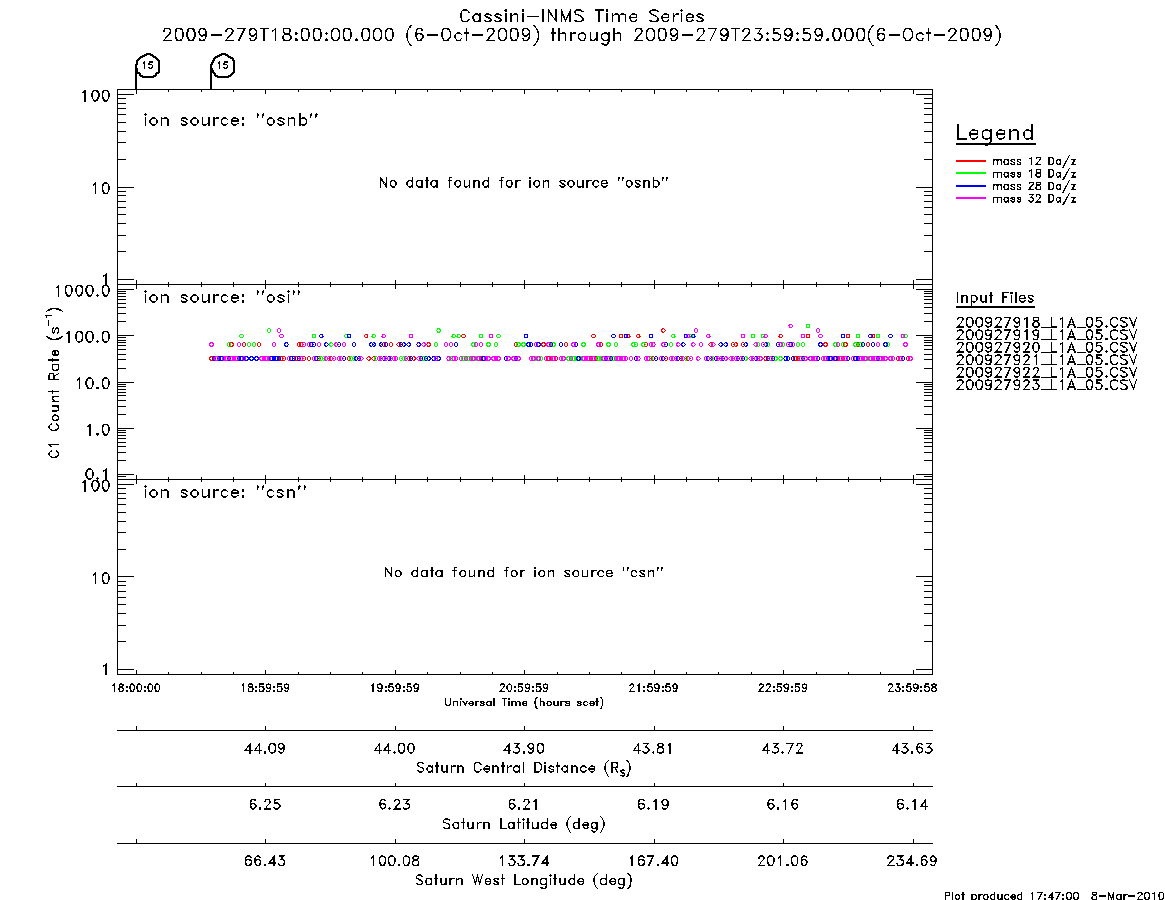Viewport: 1165px width, 900px height.
Task: Click the 133.74 longitude value
Action: 524,861
